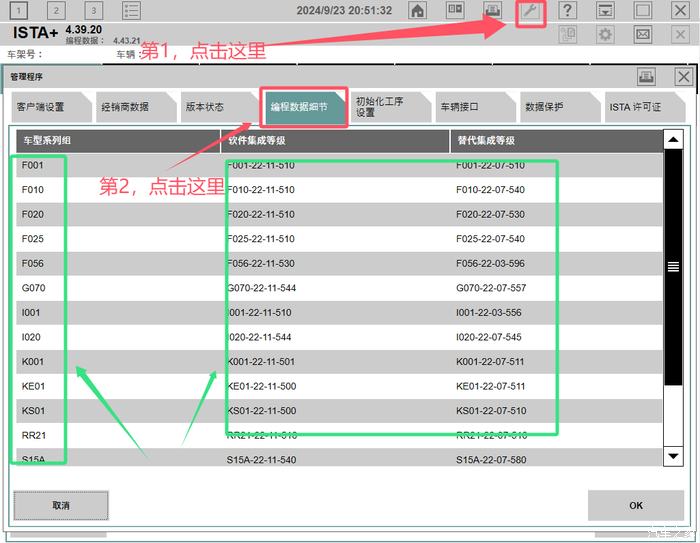Image resolution: width=700 pixels, height=543 pixels.
Task: Open the help question mark icon
Action: tap(567, 11)
